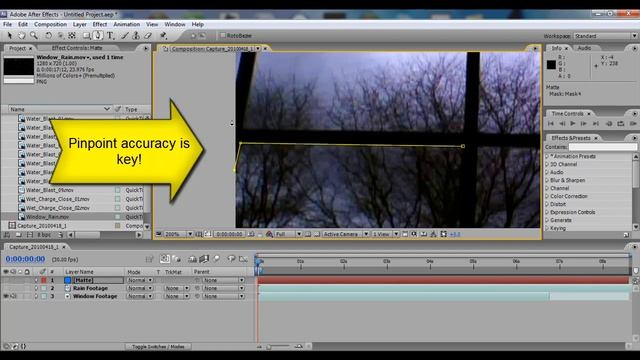The width and height of the screenshot is (640, 360).
Task: Switch to the Audio panel tab
Action: pyautogui.click(x=584, y=48)
